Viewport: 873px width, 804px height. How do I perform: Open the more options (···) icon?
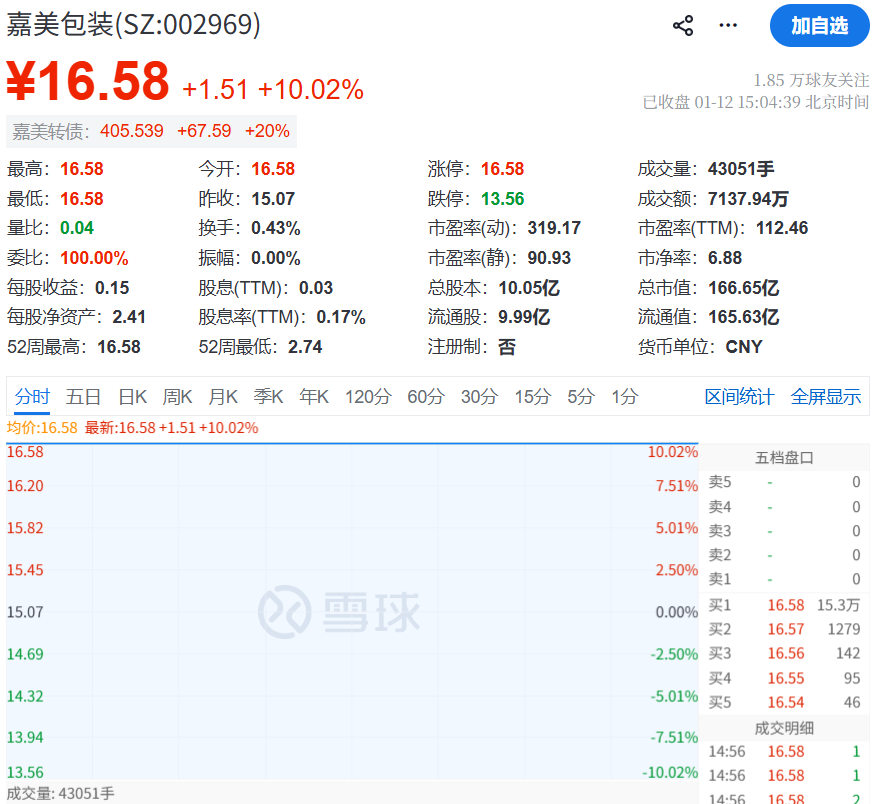(x=727, y=25)
